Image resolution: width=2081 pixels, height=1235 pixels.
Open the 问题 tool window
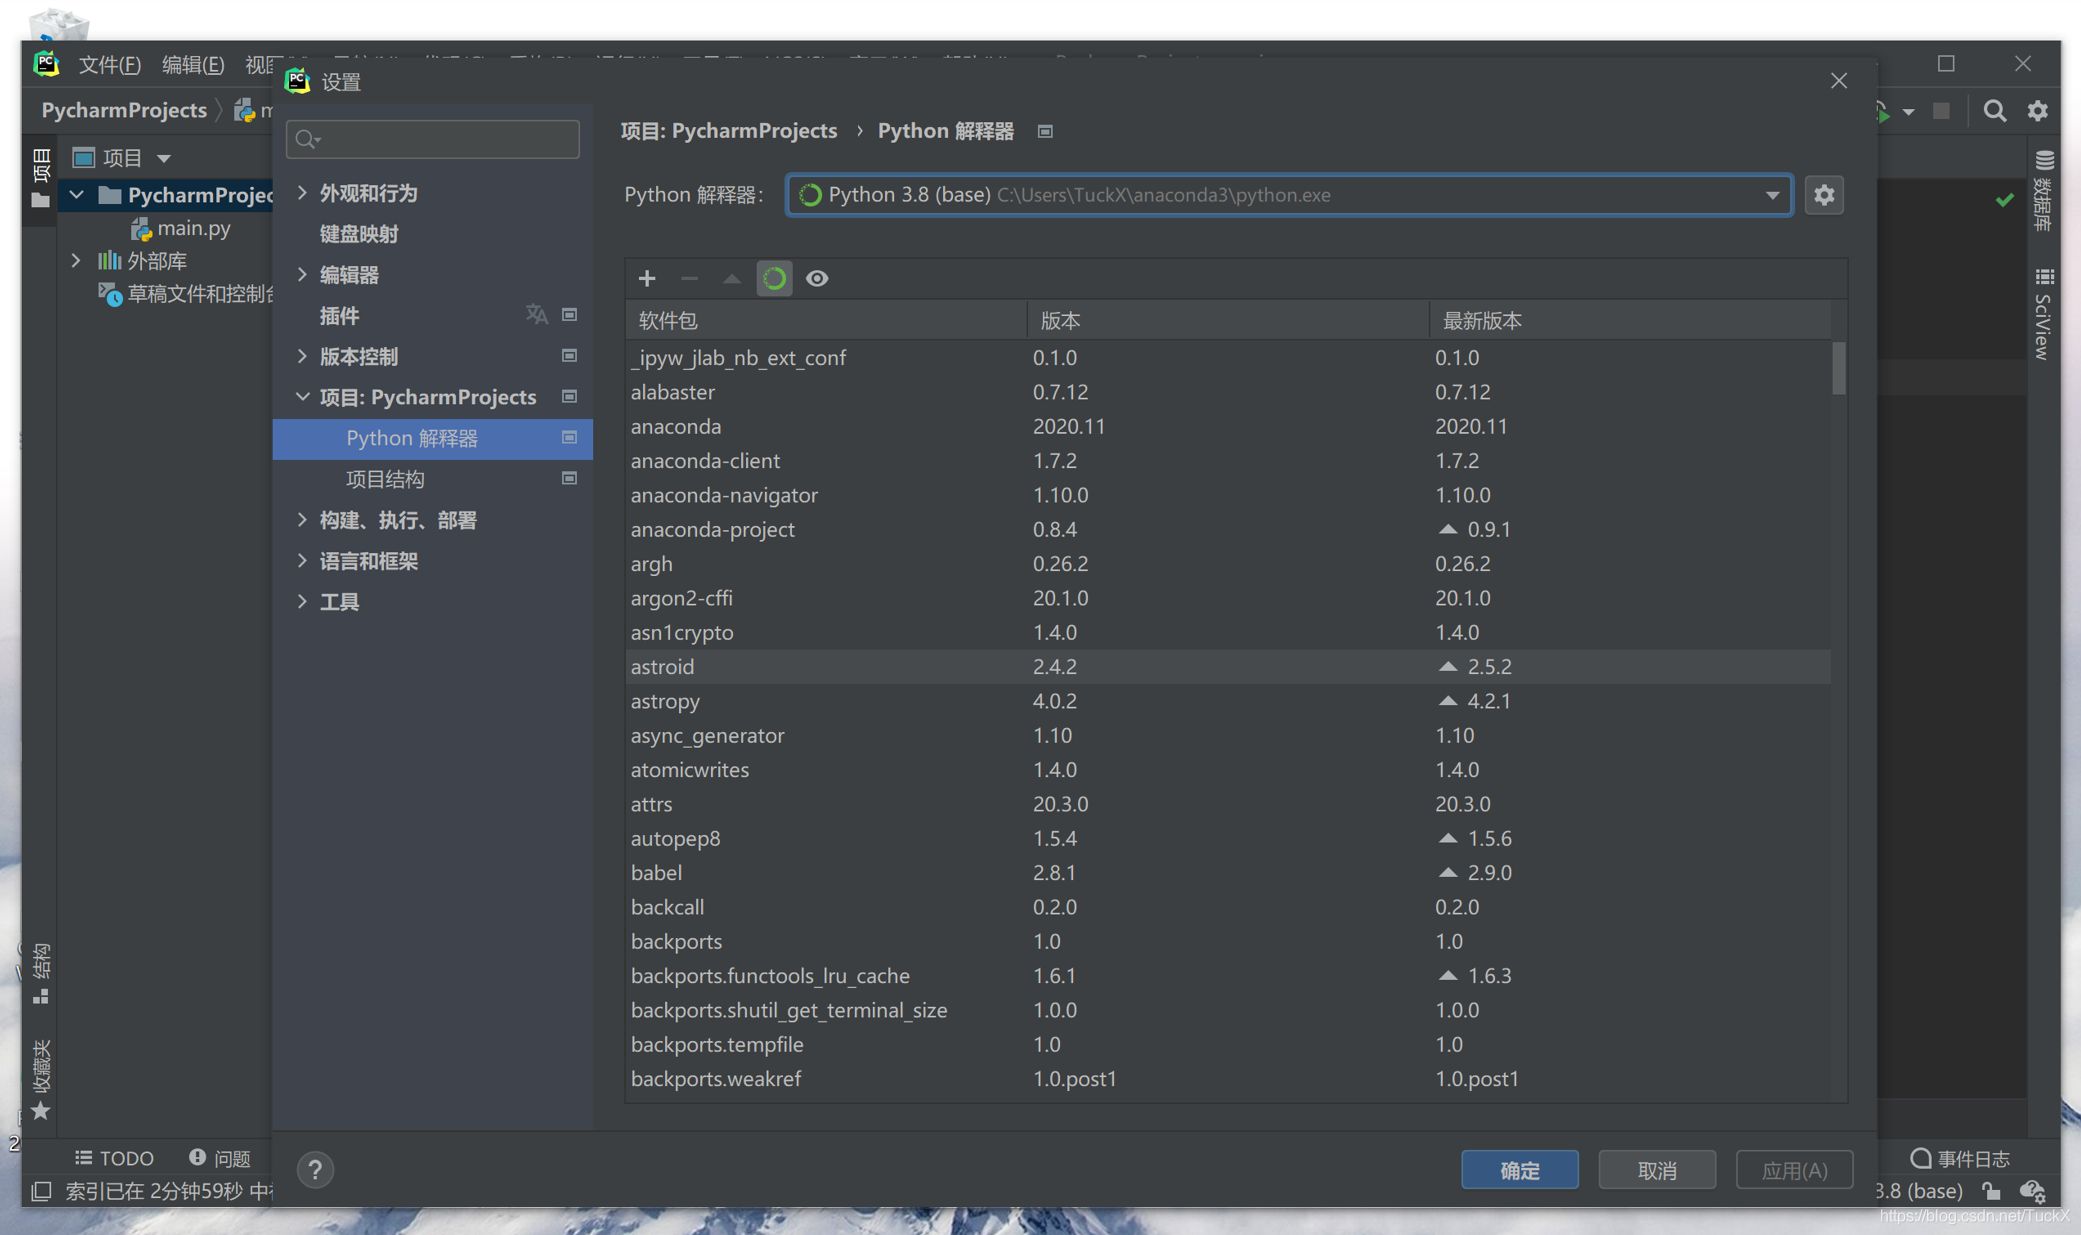click(219, 1158)
